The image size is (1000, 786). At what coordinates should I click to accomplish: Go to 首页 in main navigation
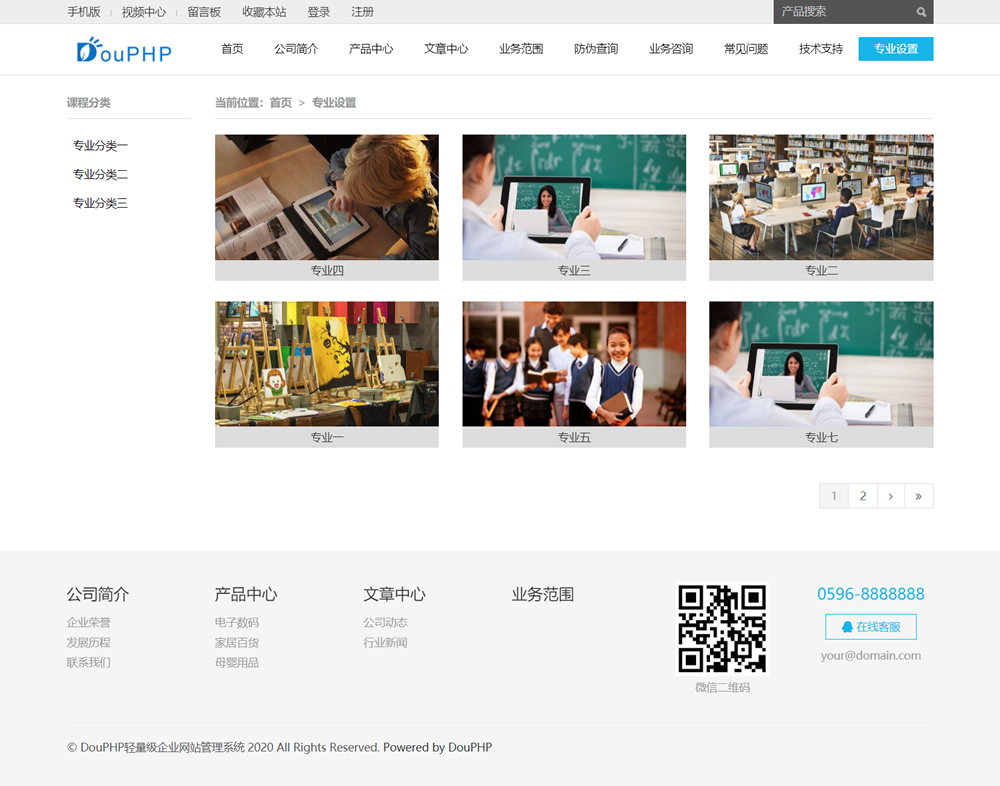pyautogui.click(x=232, y=48)
